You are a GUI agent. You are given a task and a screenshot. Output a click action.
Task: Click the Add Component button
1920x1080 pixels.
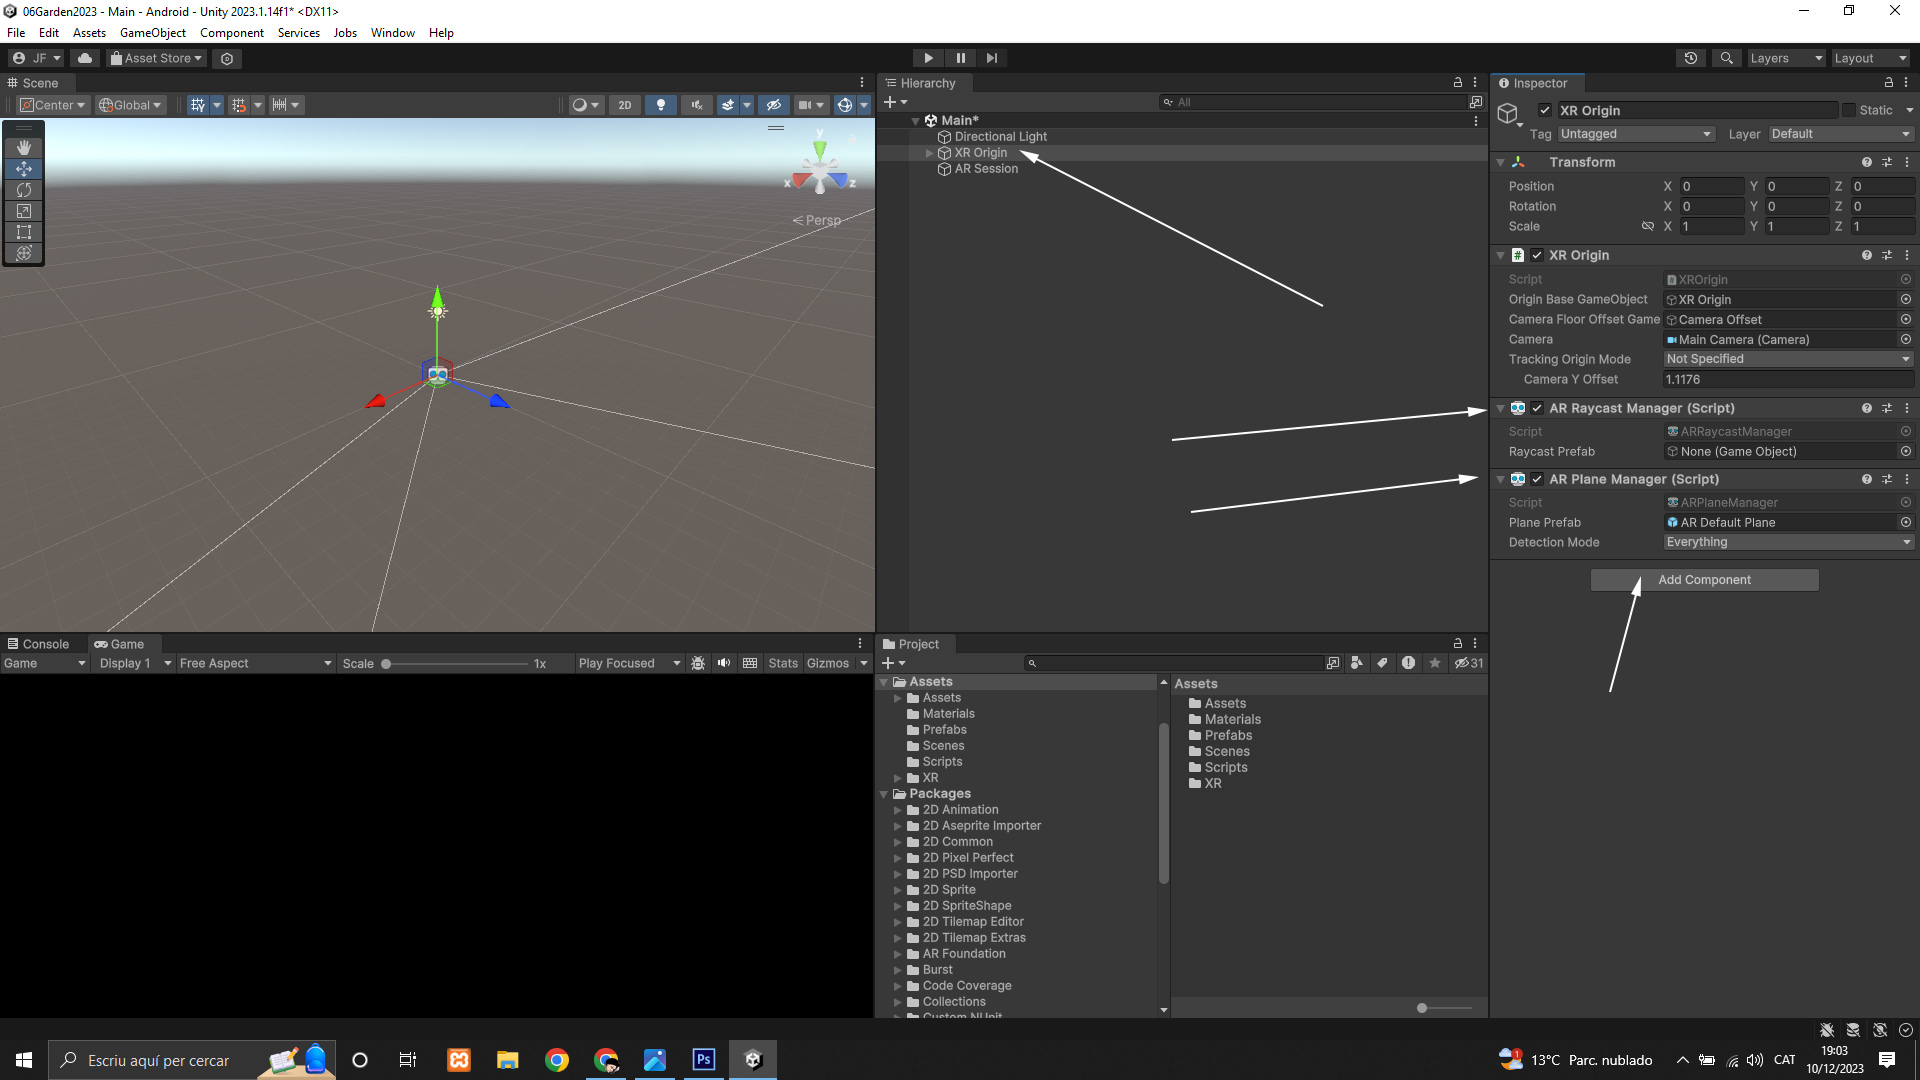(1704, 580)
